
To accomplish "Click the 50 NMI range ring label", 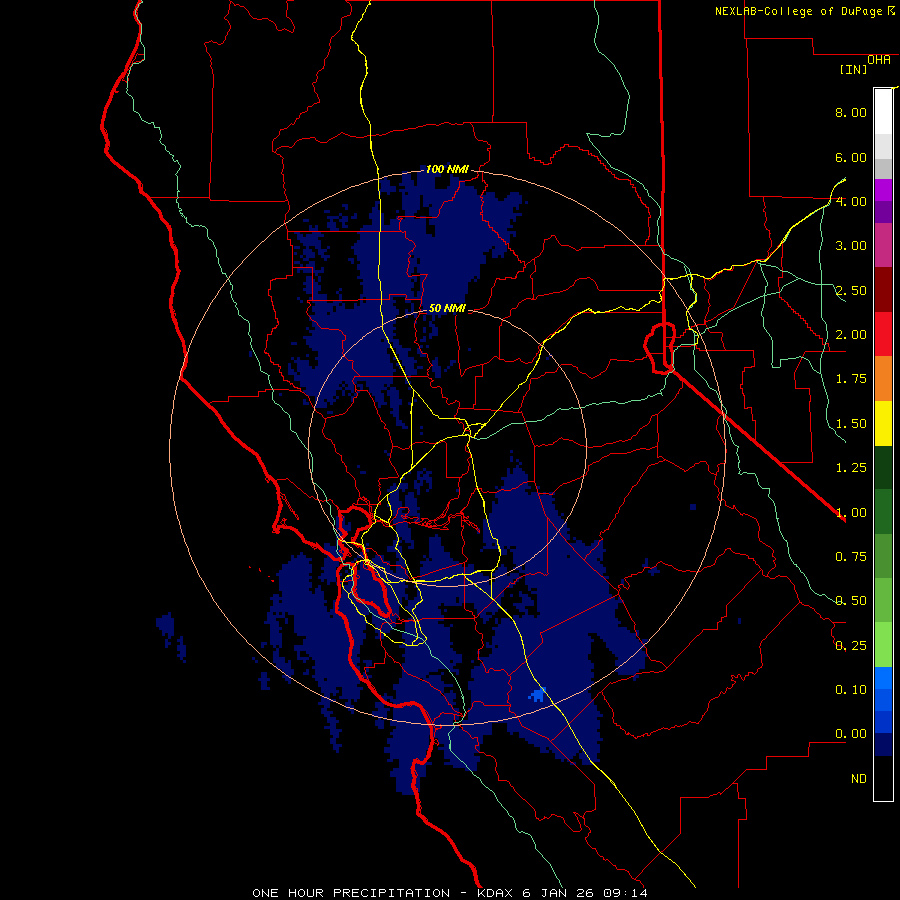I will [447, 308].
